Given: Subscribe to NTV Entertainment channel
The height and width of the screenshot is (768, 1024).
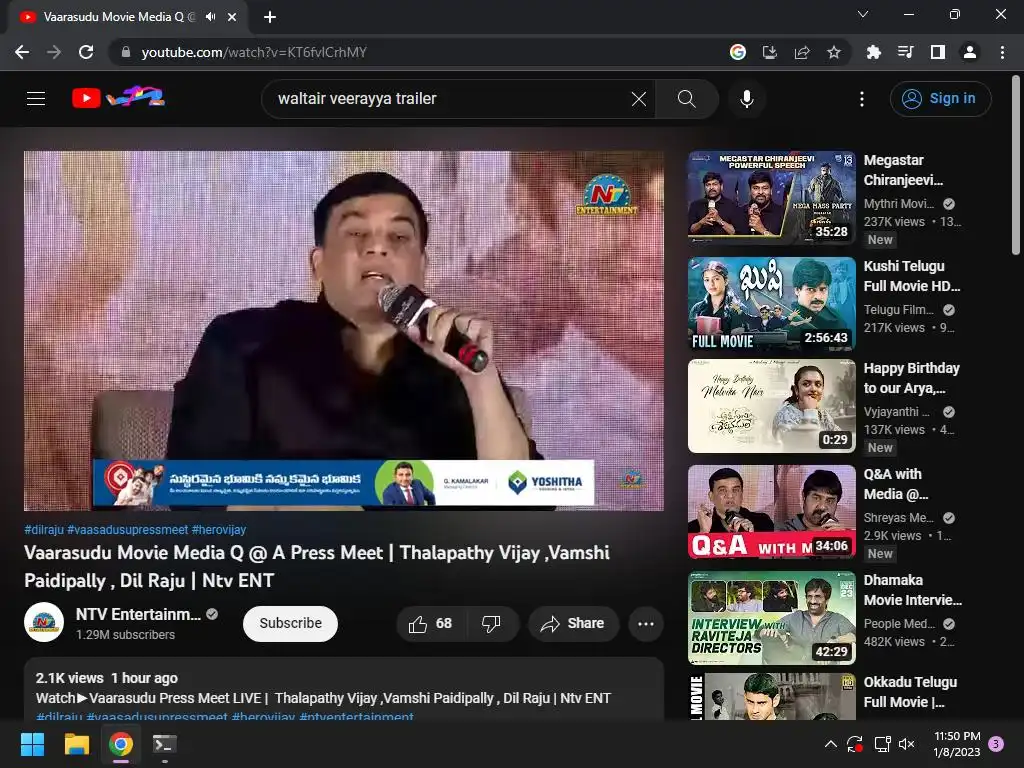Looking at the screenshot, I should point(291,624).
